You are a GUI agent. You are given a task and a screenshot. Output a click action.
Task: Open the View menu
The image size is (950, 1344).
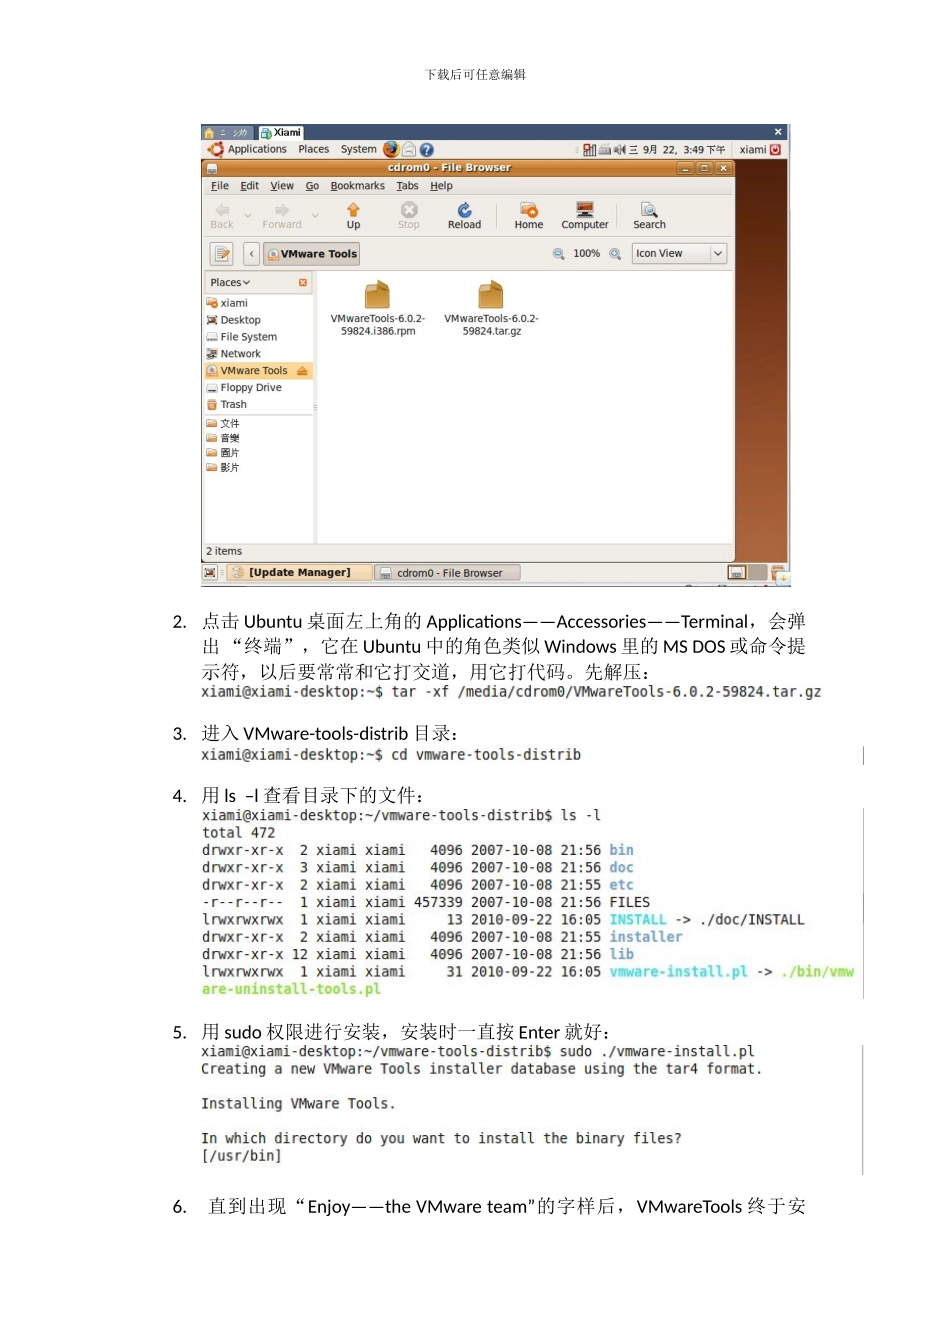pyautogui.click(x=282, y=186)
